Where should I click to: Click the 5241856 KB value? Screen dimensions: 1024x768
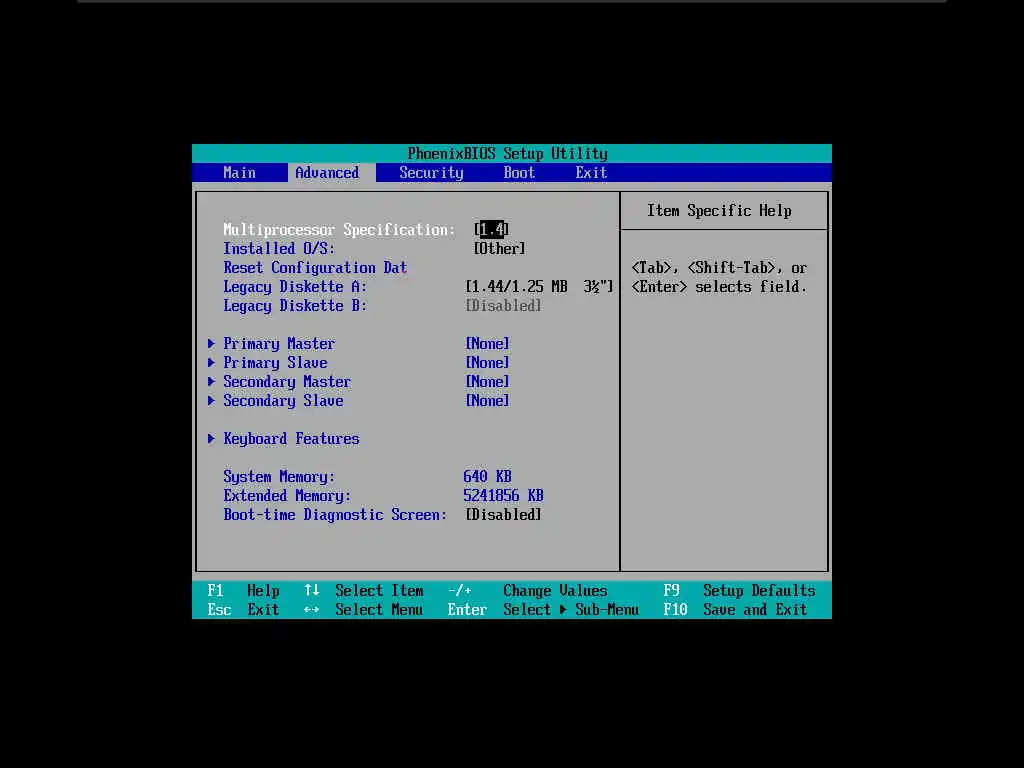click(503, 496)
